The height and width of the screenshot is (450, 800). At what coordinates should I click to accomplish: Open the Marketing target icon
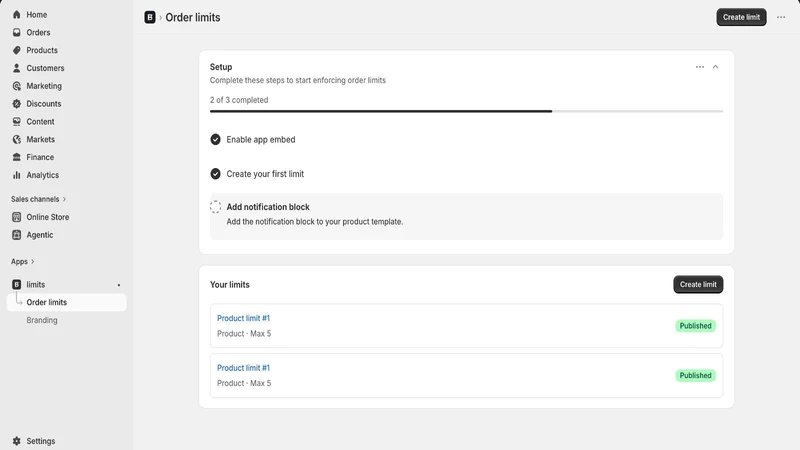[x=16, y=86]
